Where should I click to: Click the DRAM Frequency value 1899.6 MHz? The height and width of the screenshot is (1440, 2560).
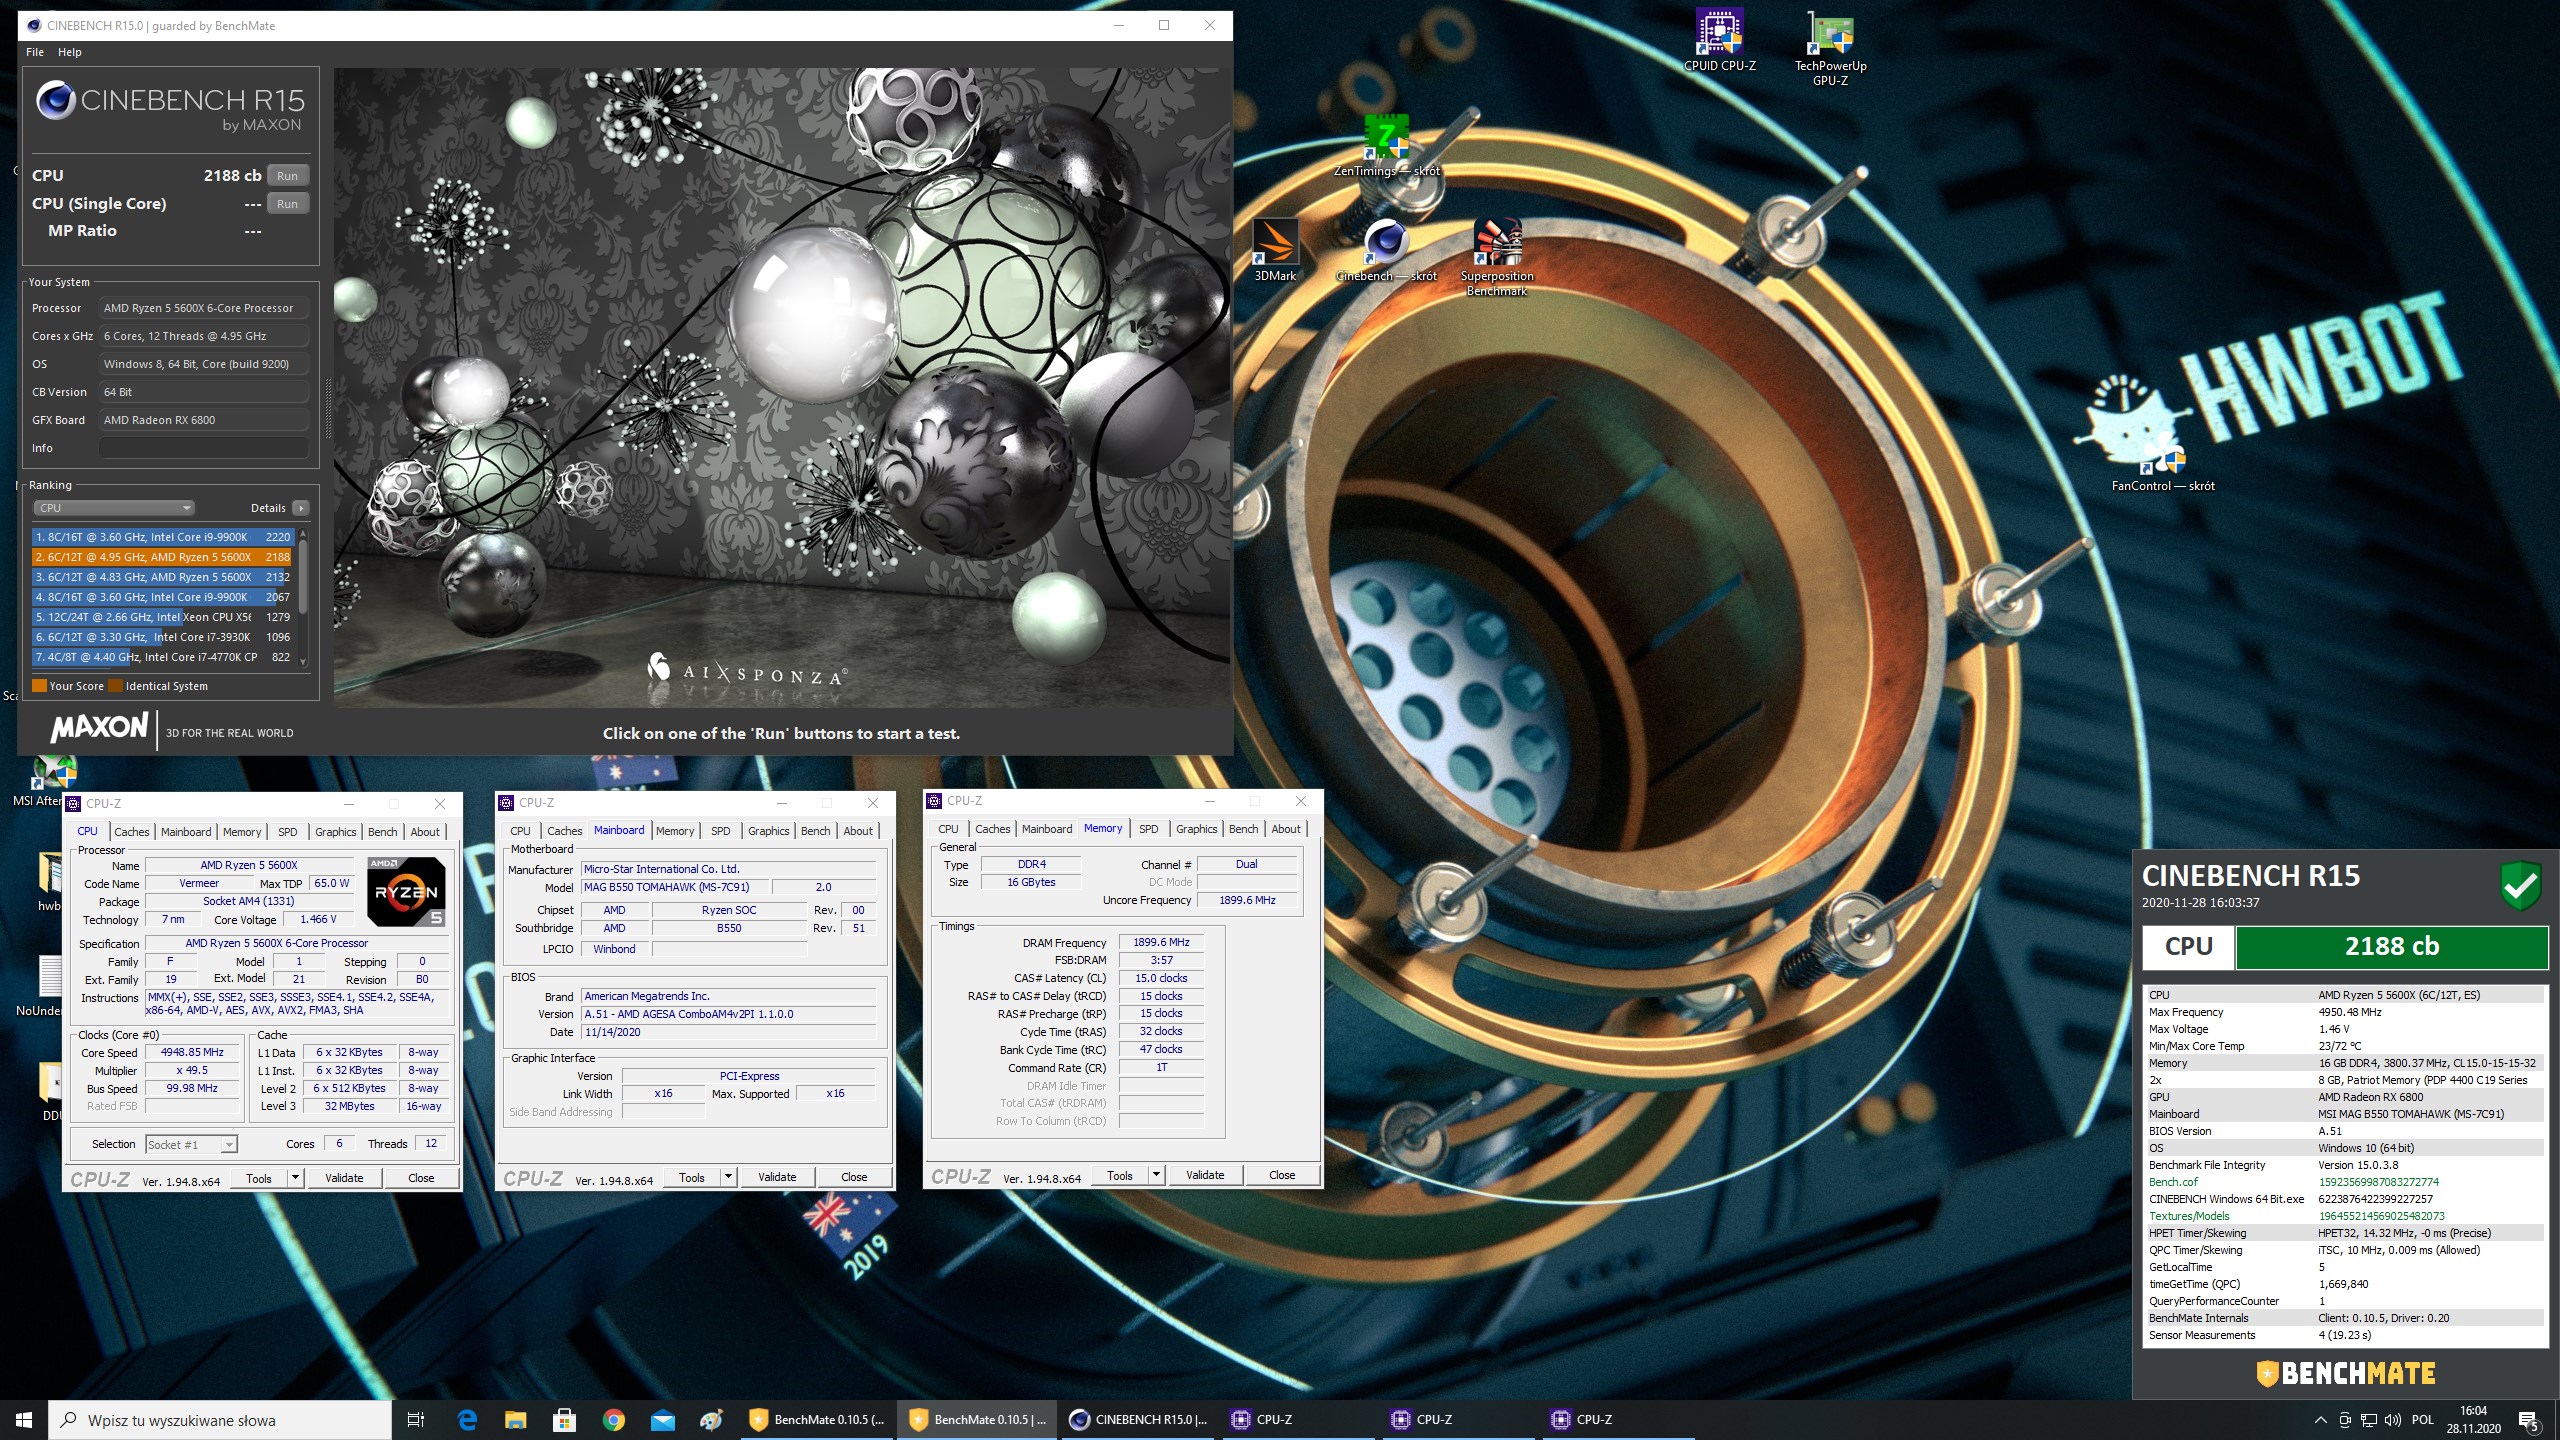1161,942
